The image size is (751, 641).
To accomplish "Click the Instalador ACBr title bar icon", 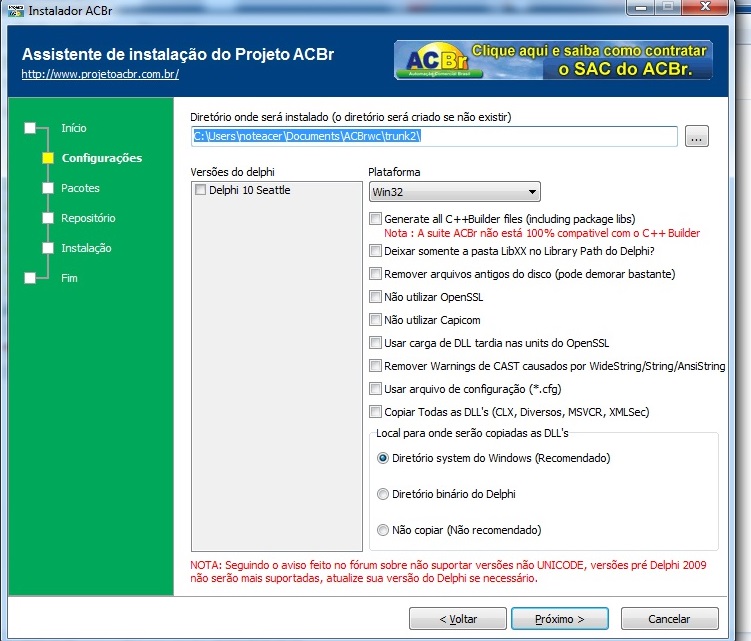I will click(16, 11).
